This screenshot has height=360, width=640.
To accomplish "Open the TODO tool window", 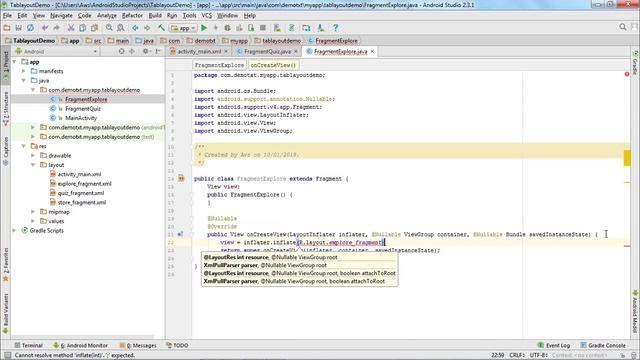I will (177, 345).
